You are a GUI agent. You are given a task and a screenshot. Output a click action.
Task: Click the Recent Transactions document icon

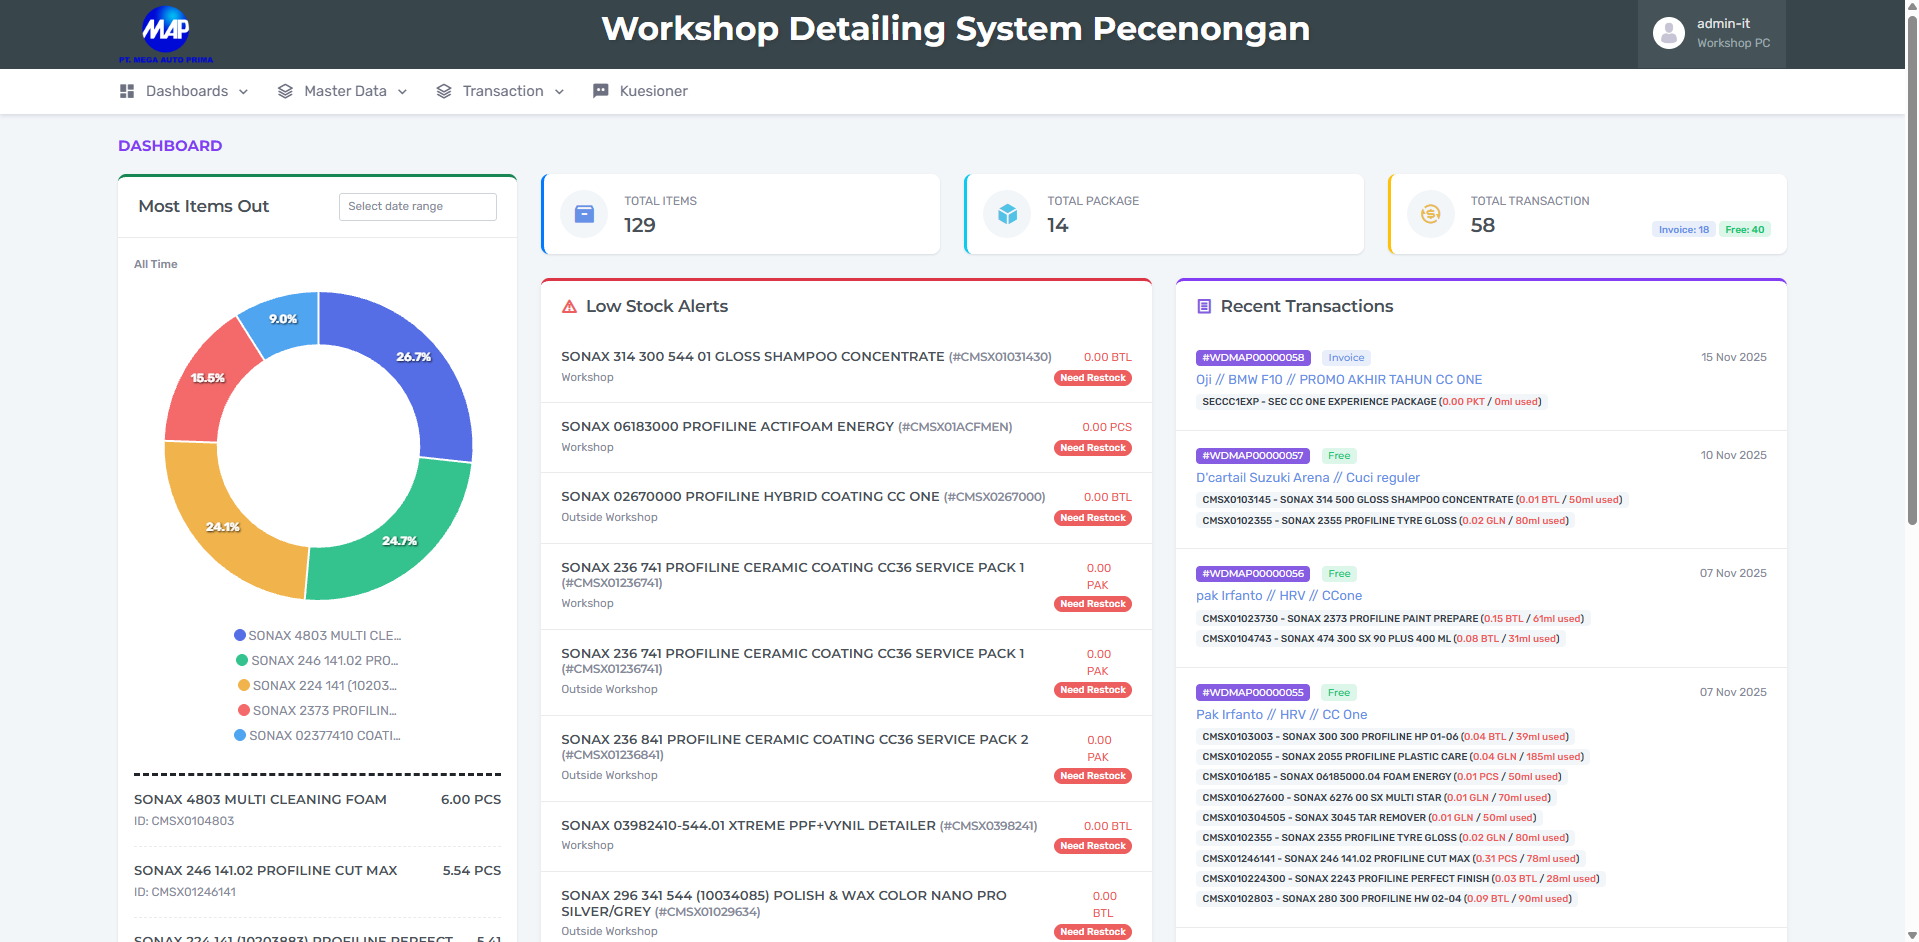[x=1203, y=306]
